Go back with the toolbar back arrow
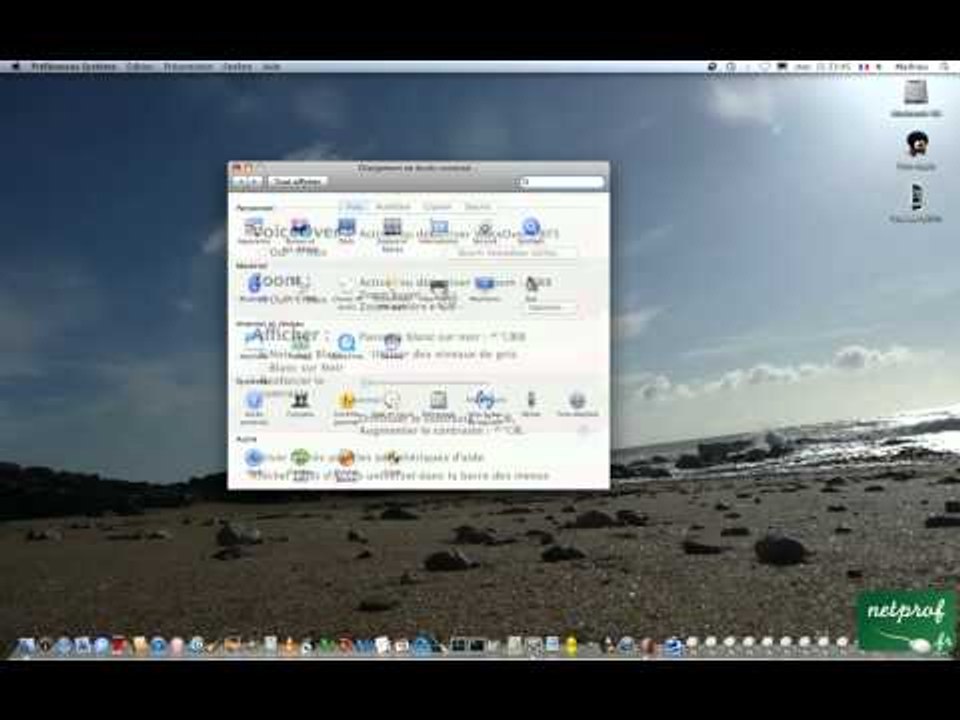Viewport: 960px width, 720px height. pyautogui.click(x=241, y=182)
